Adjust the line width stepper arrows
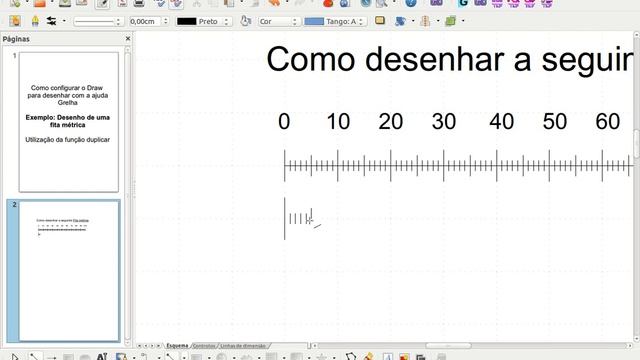The image size is (640, 360). point(165,21)
